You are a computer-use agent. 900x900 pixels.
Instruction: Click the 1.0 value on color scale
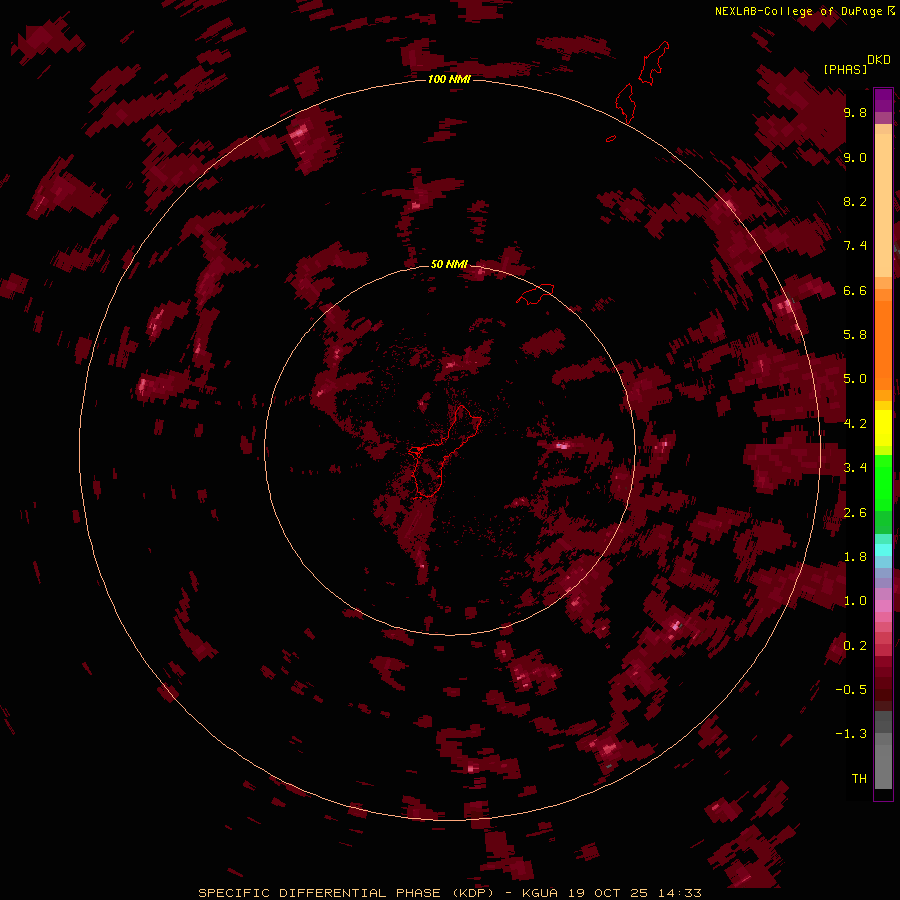click(855, 601)
